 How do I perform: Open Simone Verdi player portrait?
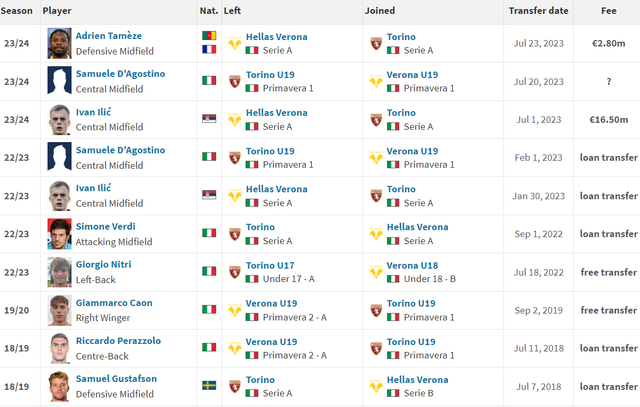pyautogui.click(x=59, y=234)
